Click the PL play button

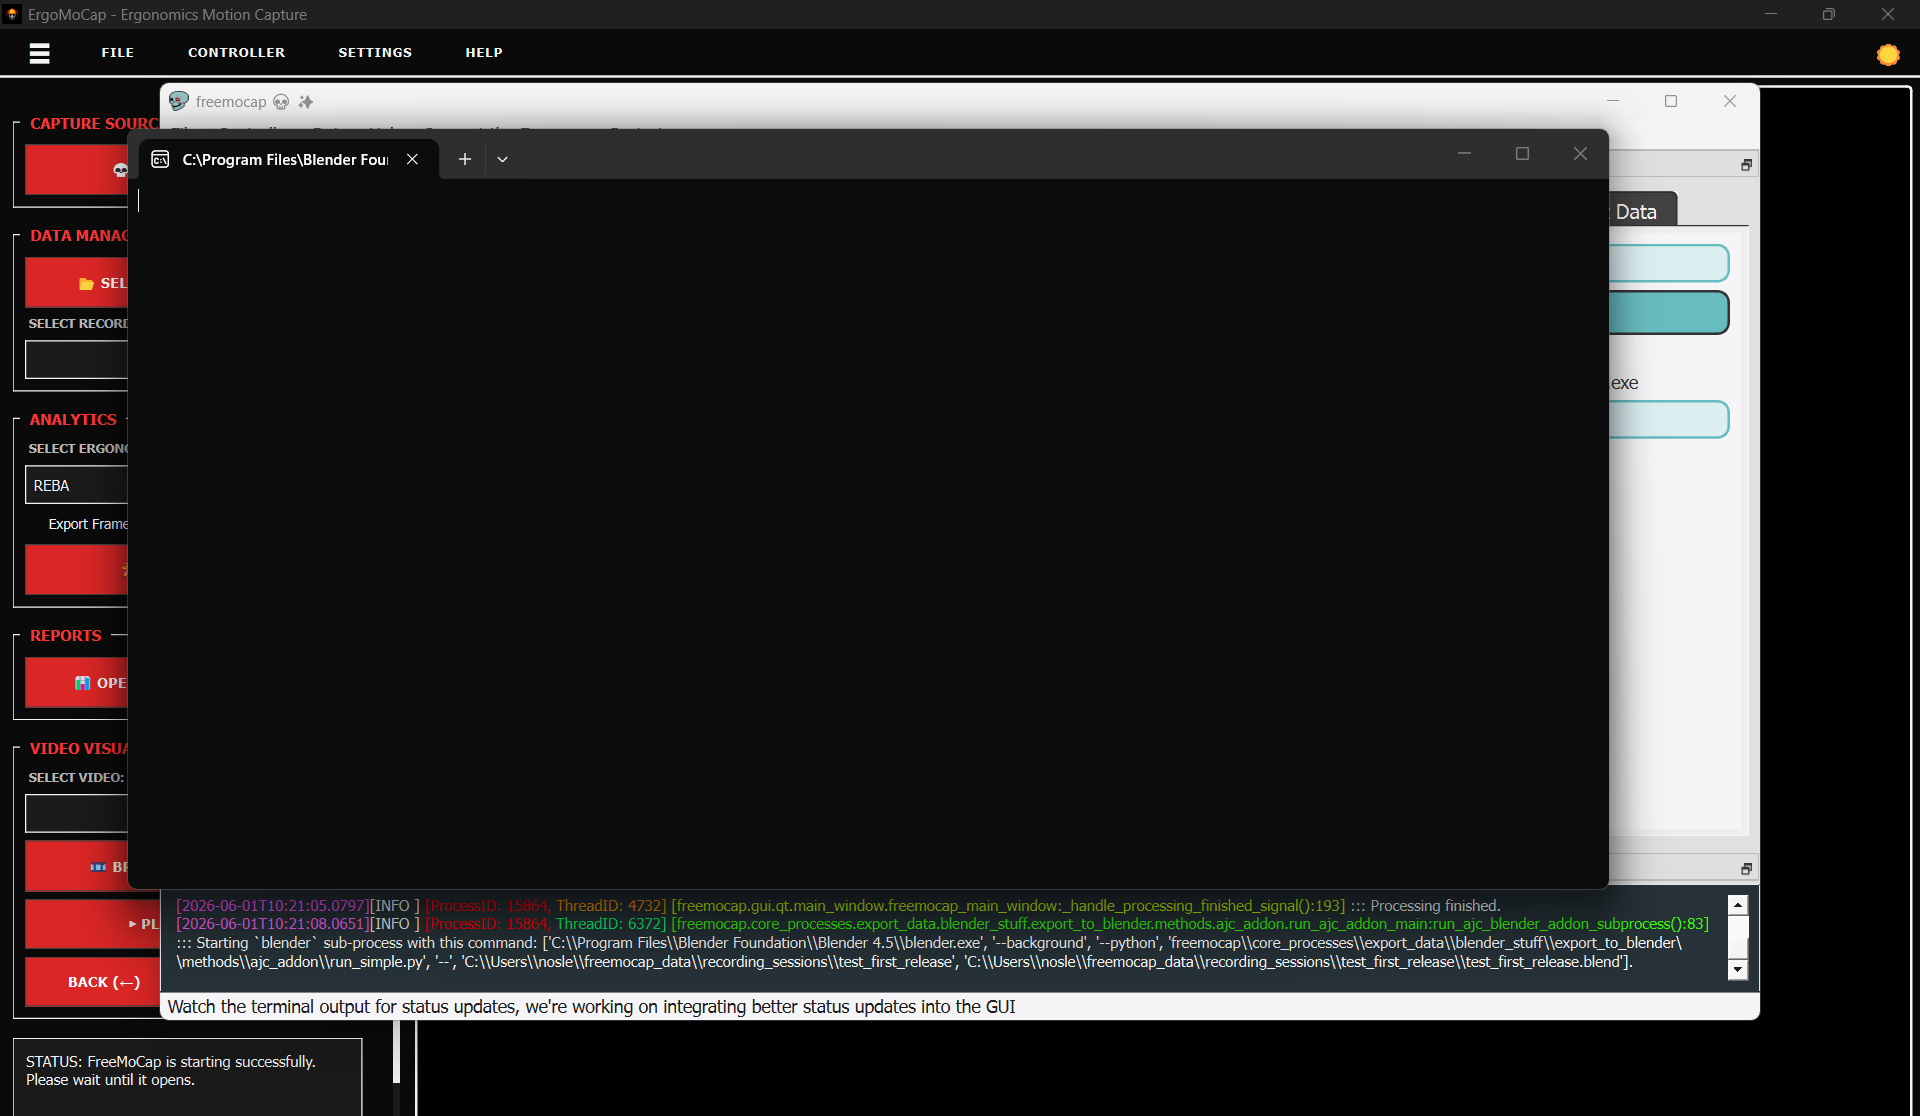pos(92,924)
